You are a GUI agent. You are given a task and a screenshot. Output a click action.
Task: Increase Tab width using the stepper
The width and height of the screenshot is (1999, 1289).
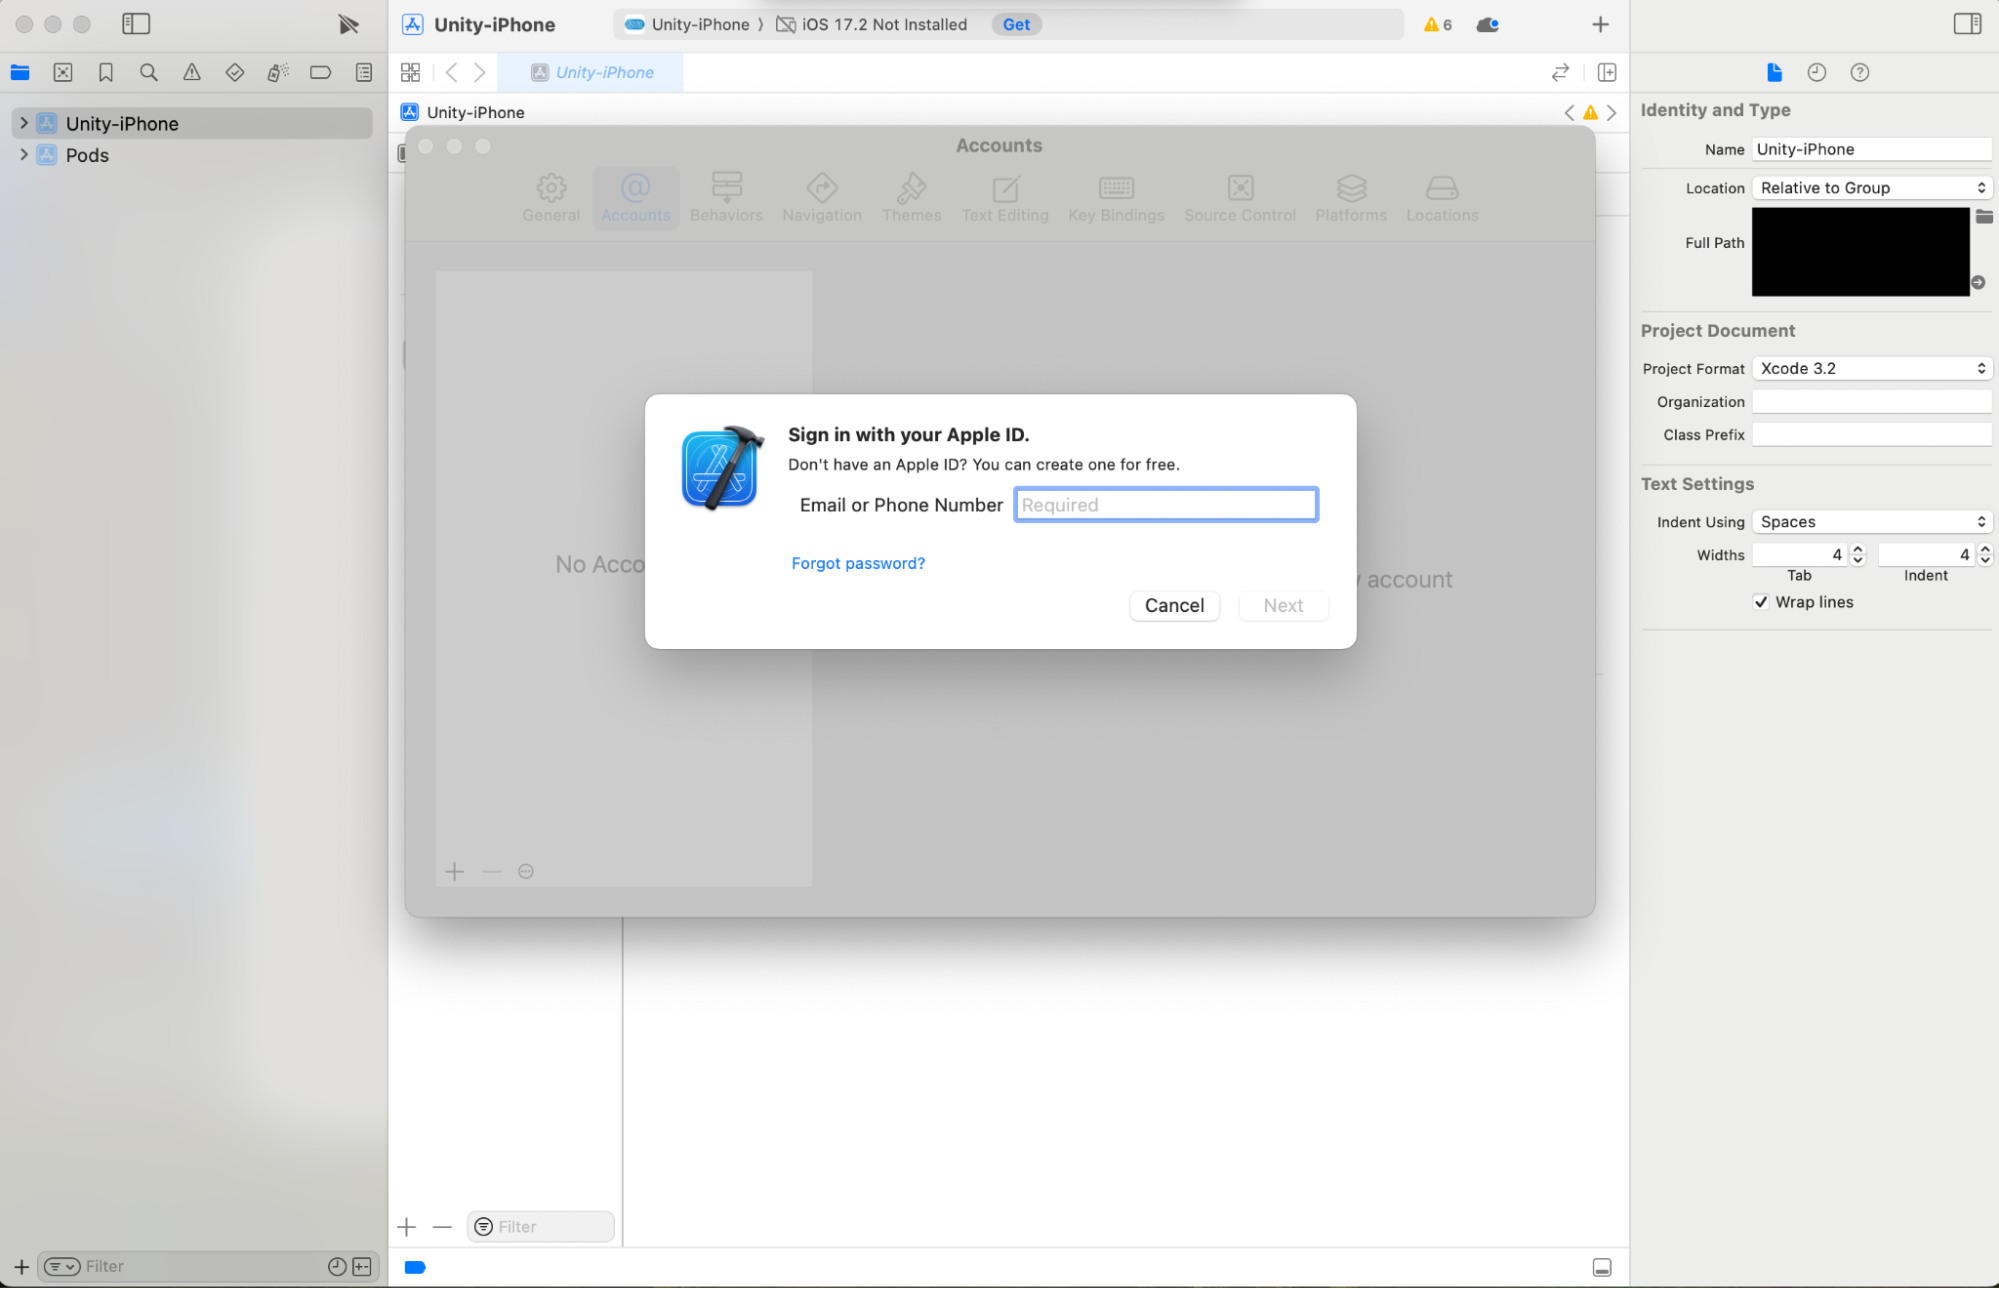pos(1857,549)
